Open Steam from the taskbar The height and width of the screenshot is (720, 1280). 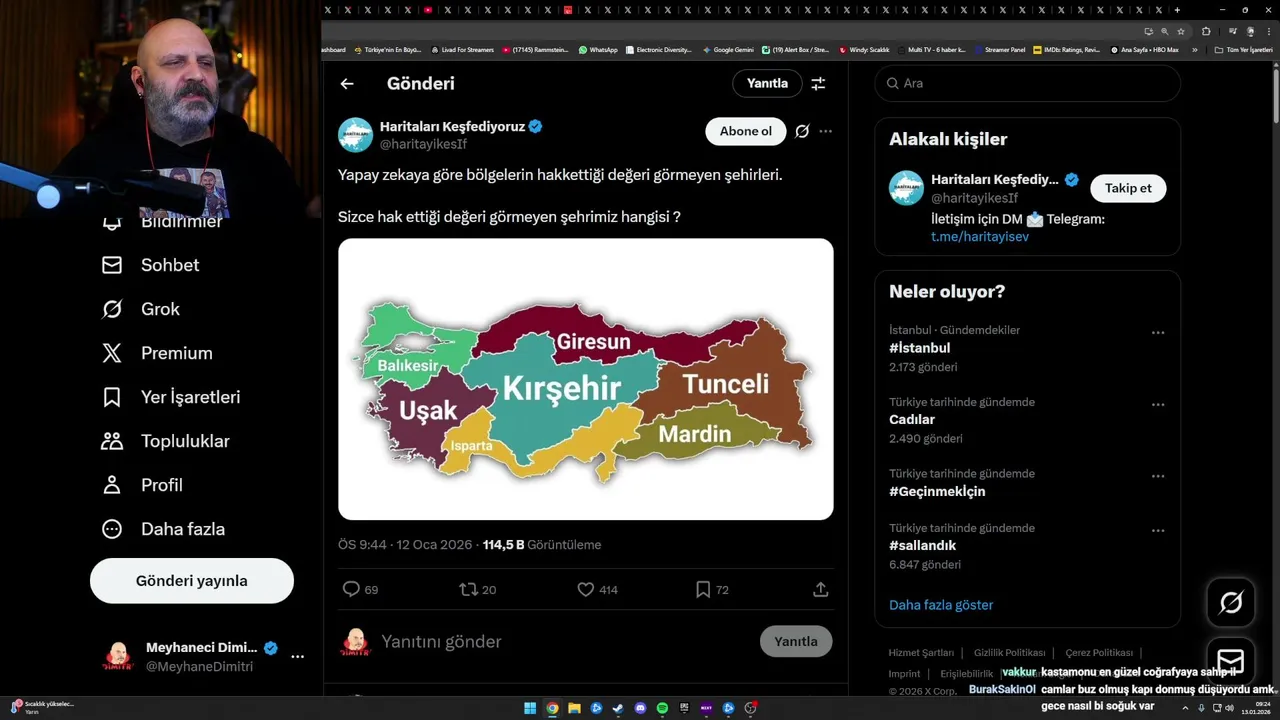[618, 708]
